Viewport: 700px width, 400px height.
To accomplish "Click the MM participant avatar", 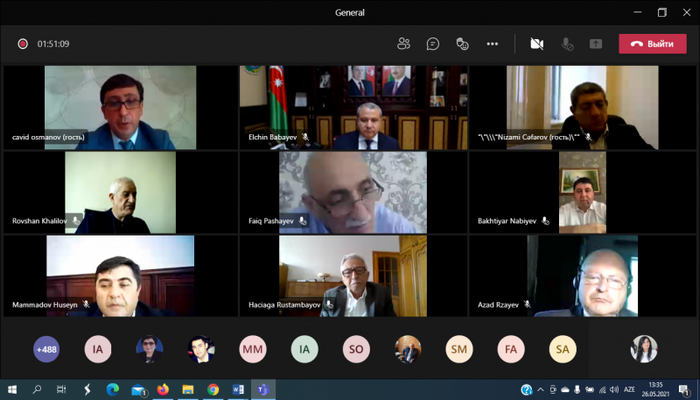I will (253, 348).
